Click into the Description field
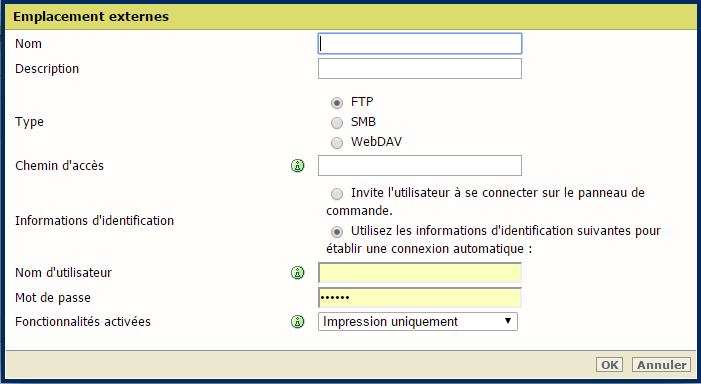The width and height of the screenshot is (701, 384). (x=420, y=68)
